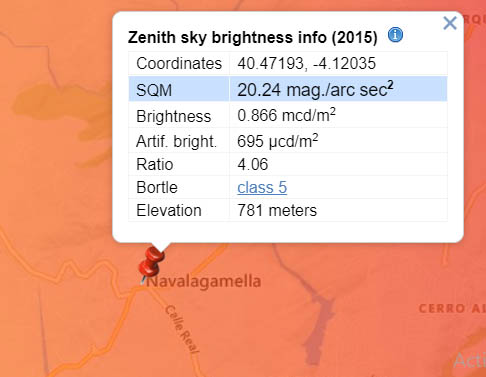Click the Bortle row label

[x=157, y=187]
